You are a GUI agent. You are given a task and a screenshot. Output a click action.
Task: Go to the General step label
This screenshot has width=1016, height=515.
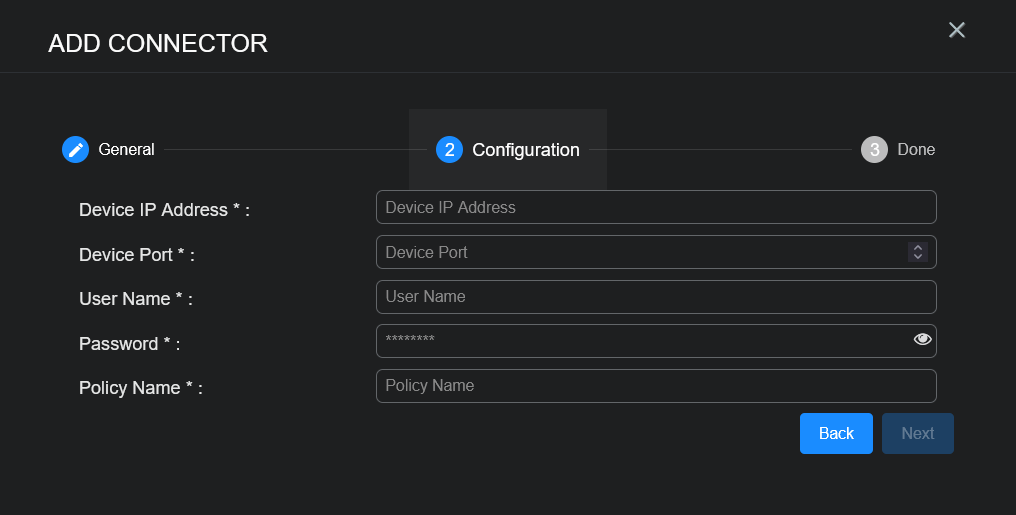(x=126, y=150)
